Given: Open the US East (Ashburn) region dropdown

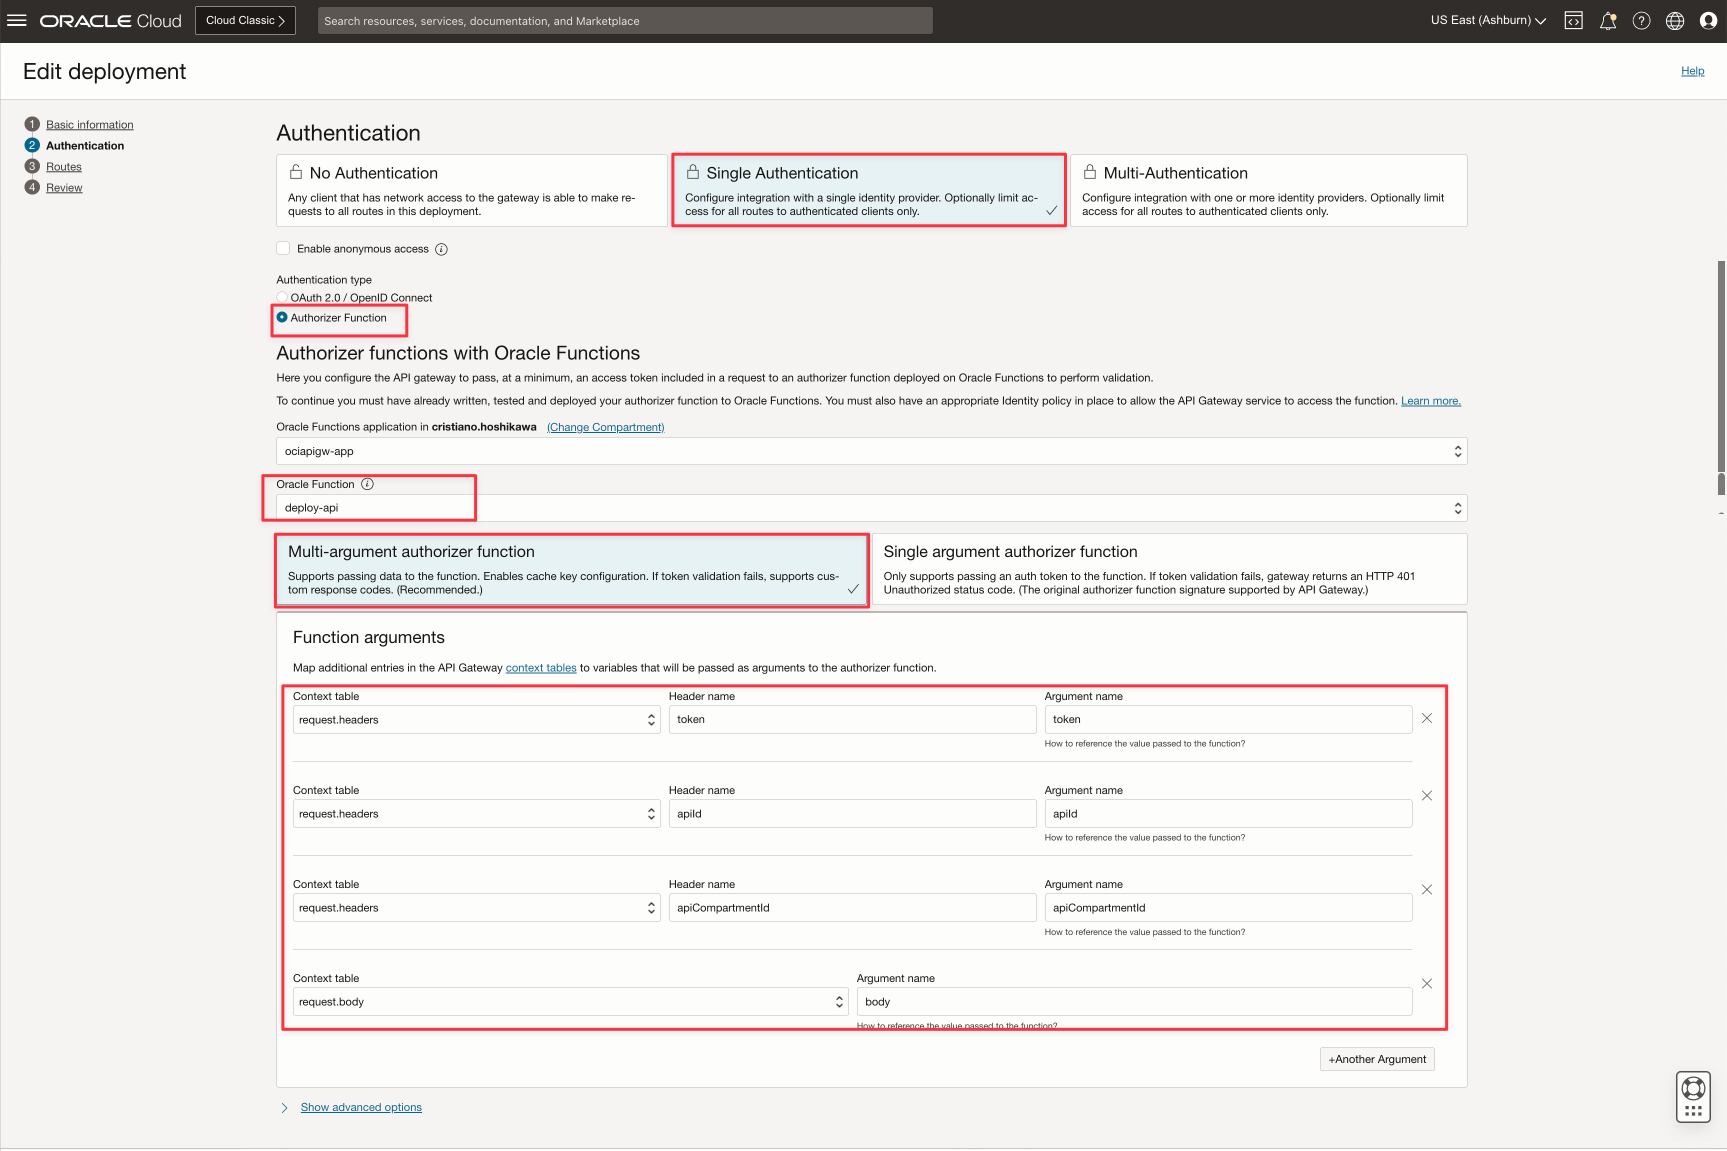Looking at the screenshot, I should pyautogui.click(x=1487, y=20).
